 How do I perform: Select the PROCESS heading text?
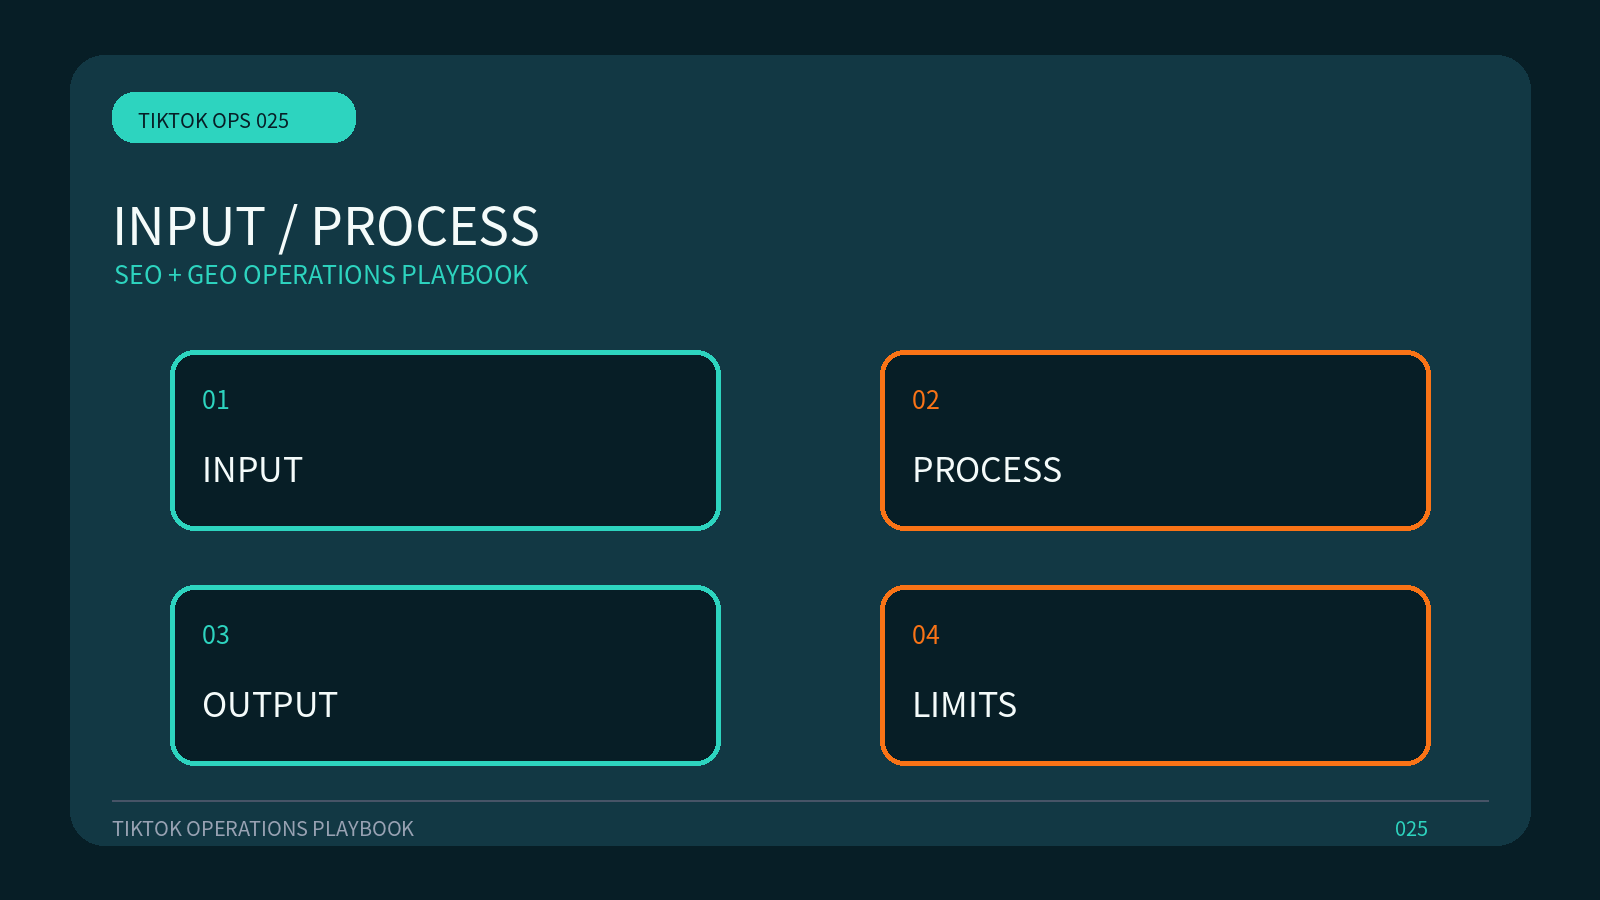(x=987, y=470)
